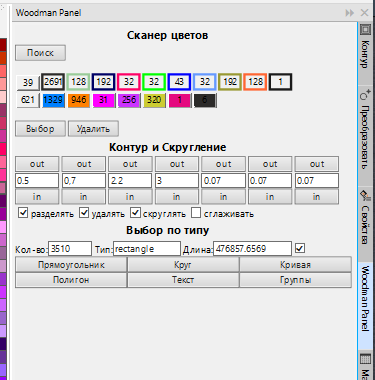Select the dark outline swatch labeled 2691
This screenshot has height=380, width=375.
point(53,82)
